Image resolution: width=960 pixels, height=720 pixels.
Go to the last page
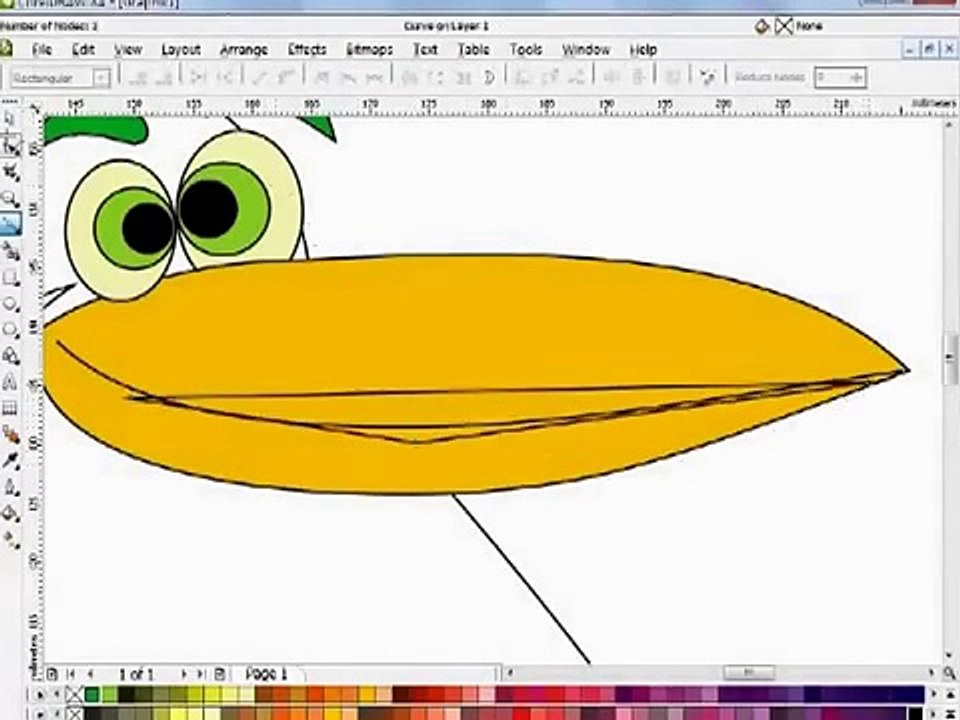coord(200,674)
